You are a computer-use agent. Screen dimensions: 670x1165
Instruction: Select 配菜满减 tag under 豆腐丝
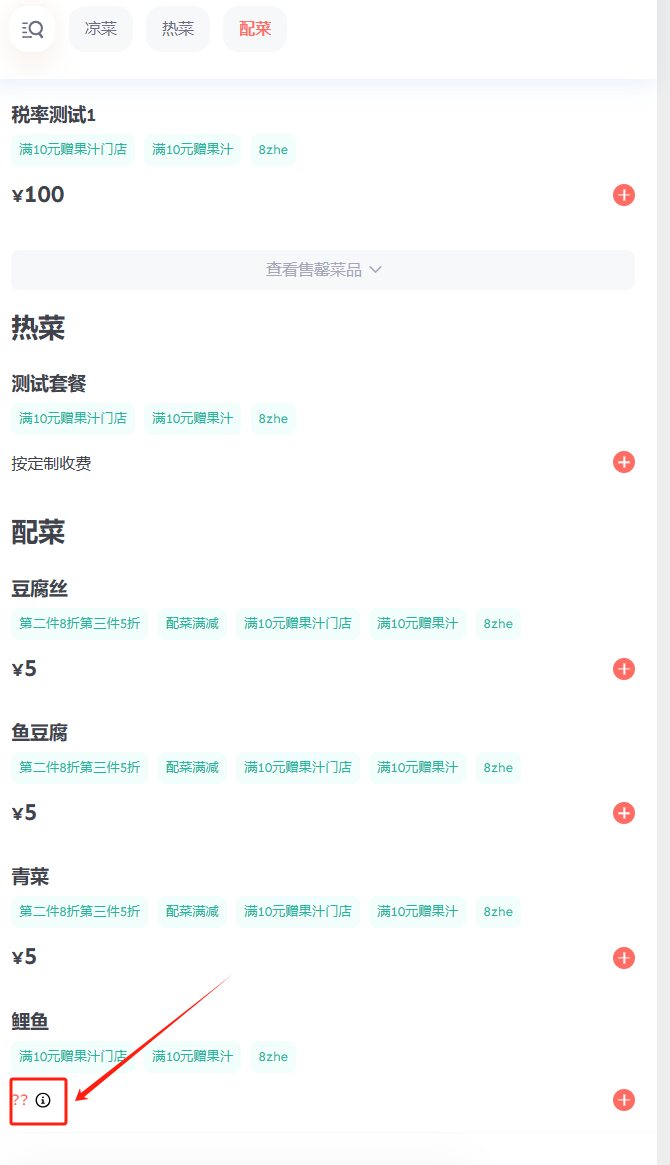[192, 623]
